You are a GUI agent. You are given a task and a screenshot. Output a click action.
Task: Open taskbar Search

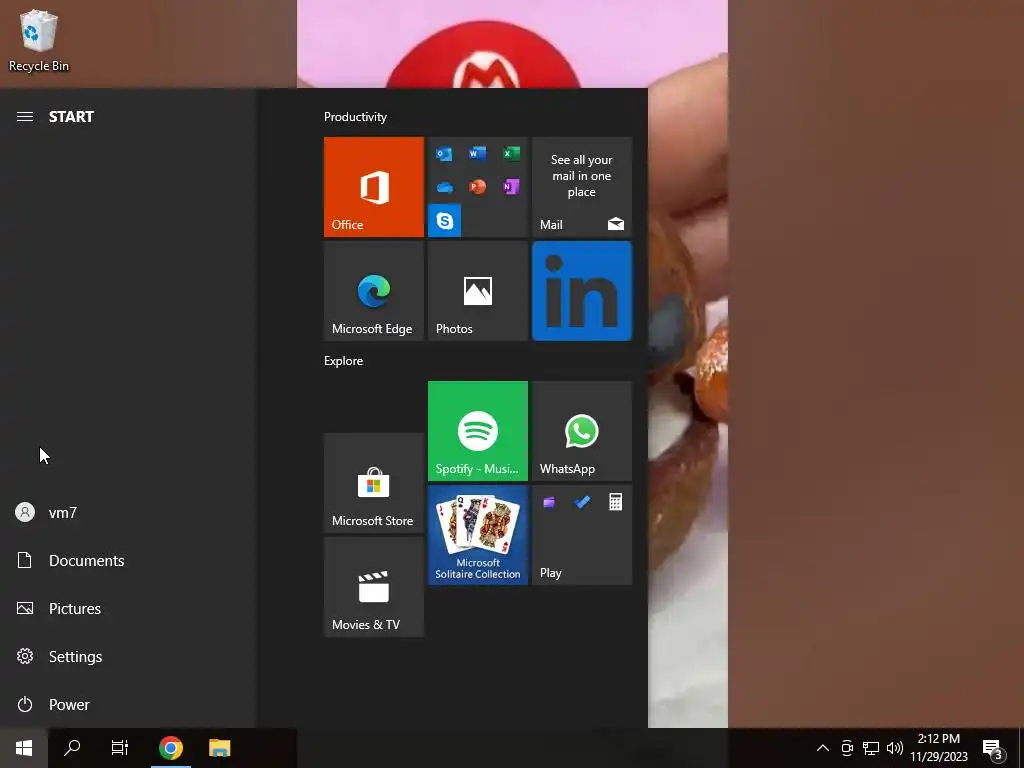point(72,748)
